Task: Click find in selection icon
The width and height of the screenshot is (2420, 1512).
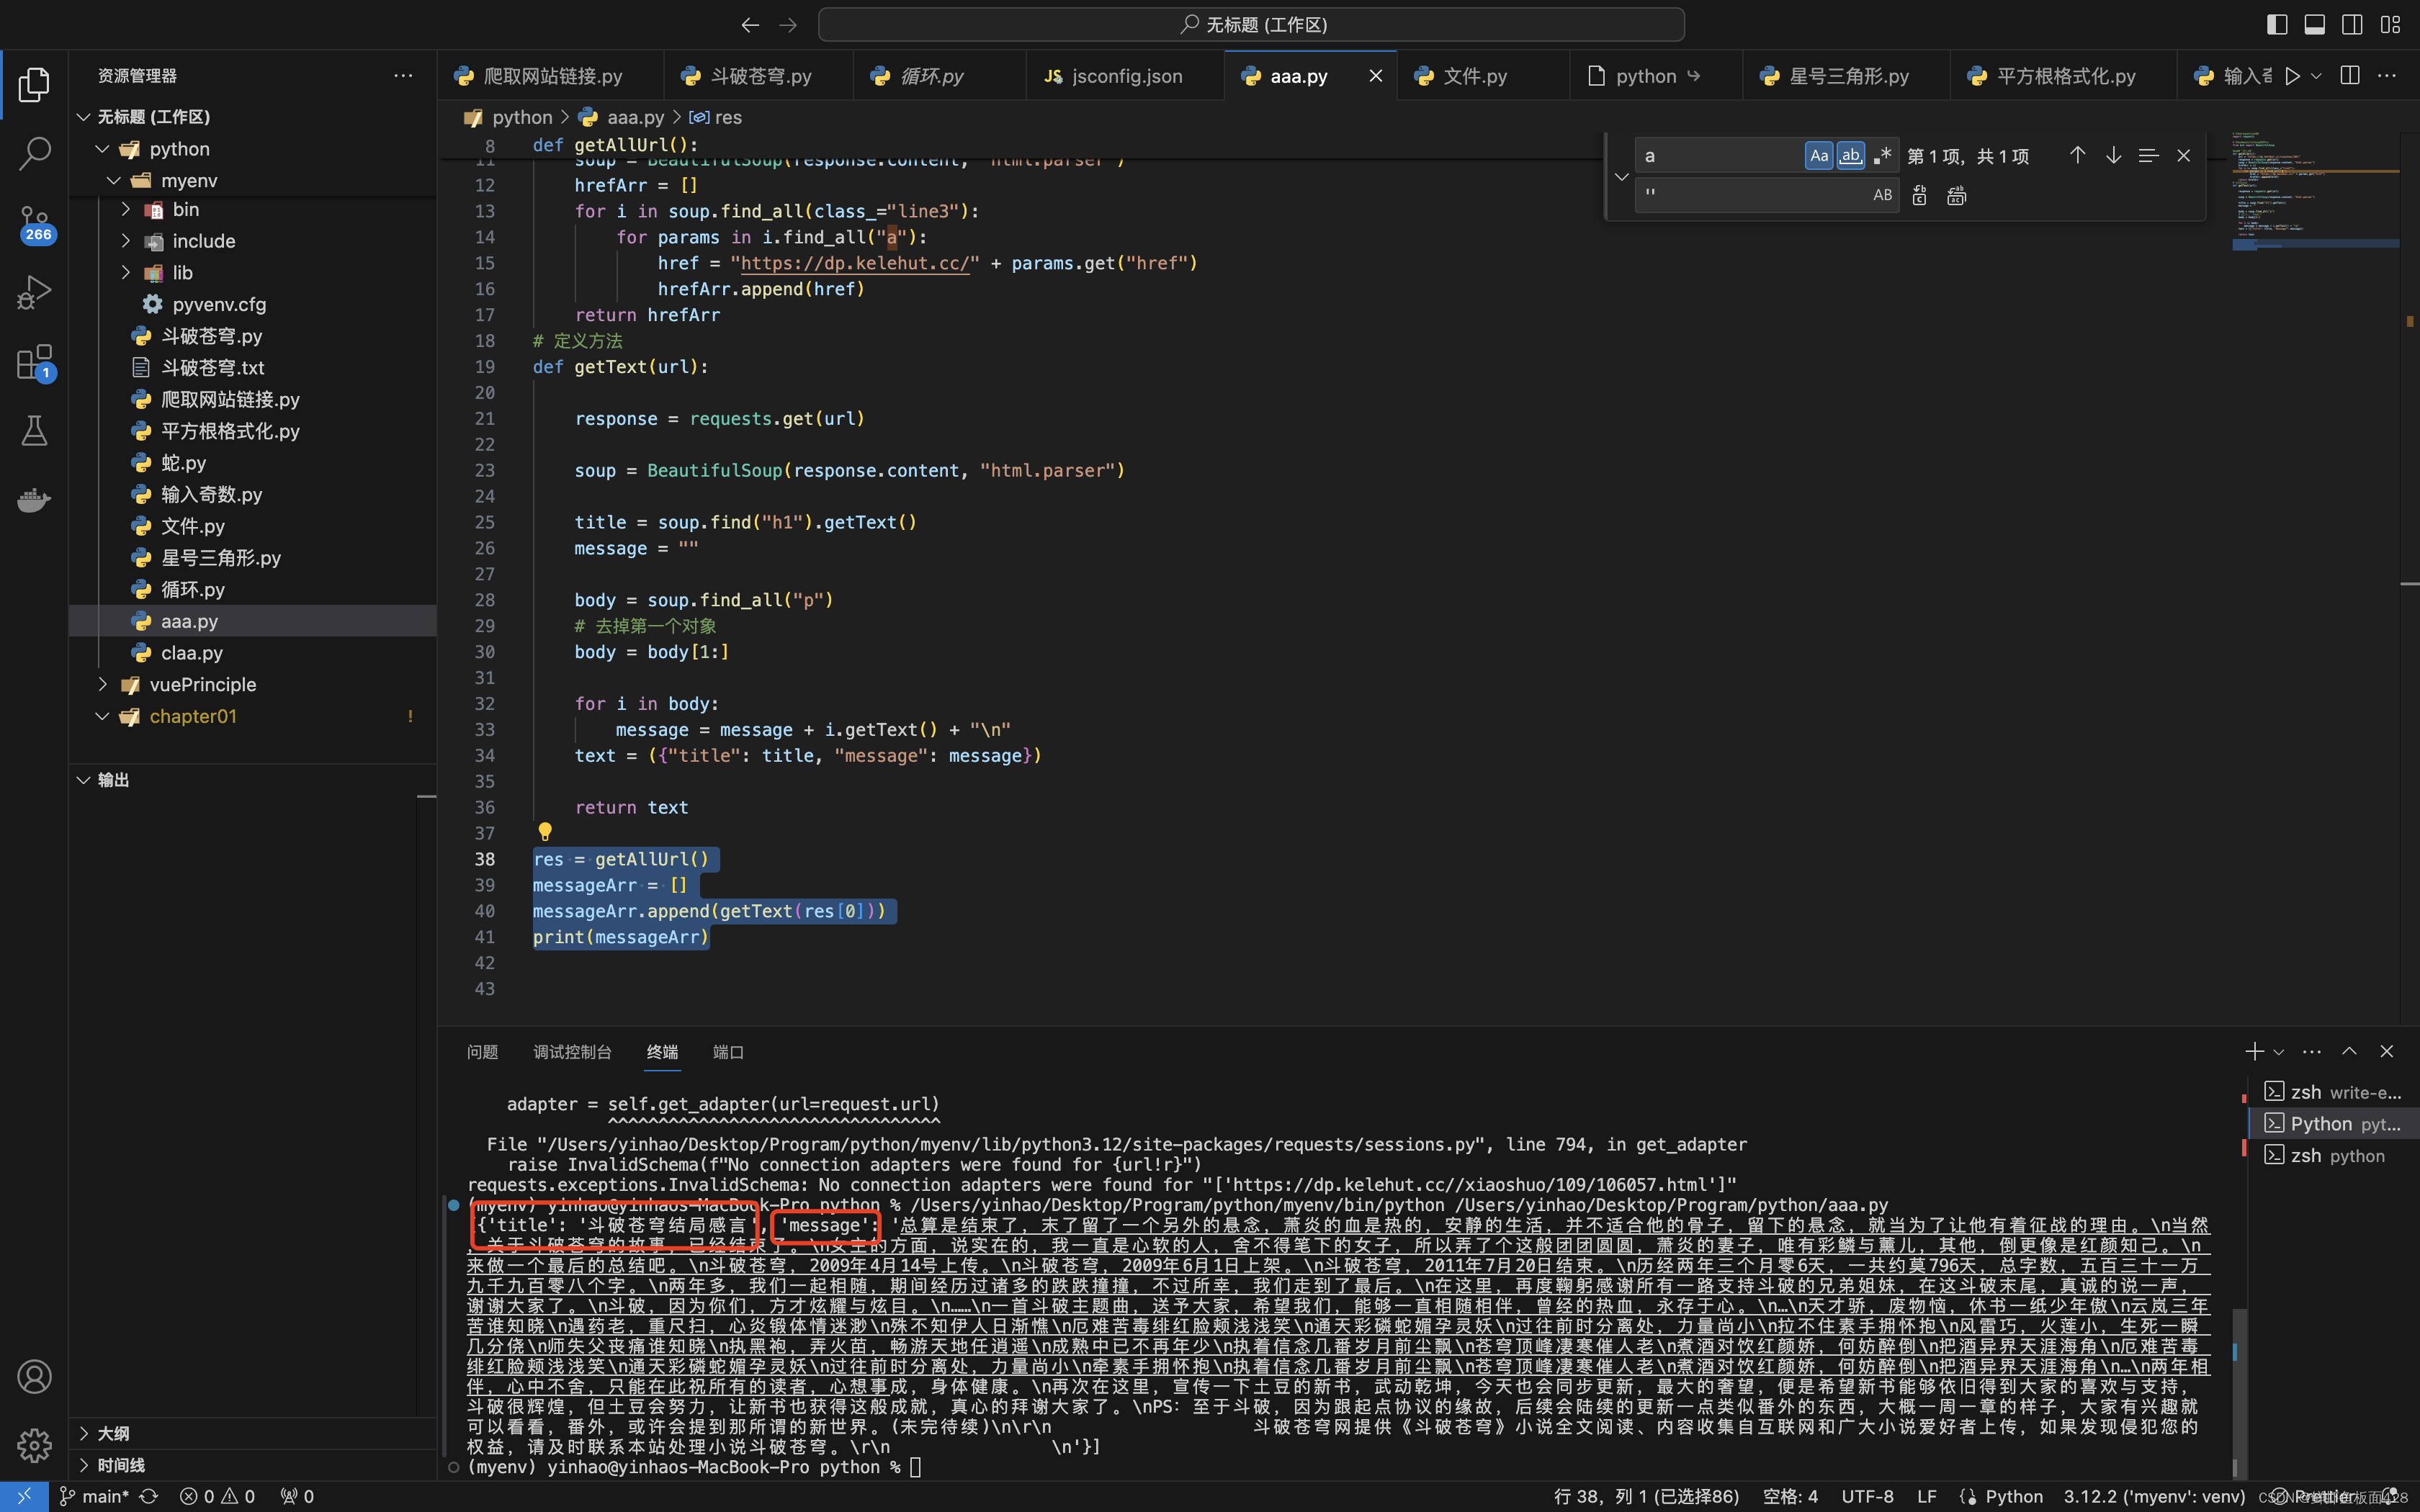Action: (2148, 155)
